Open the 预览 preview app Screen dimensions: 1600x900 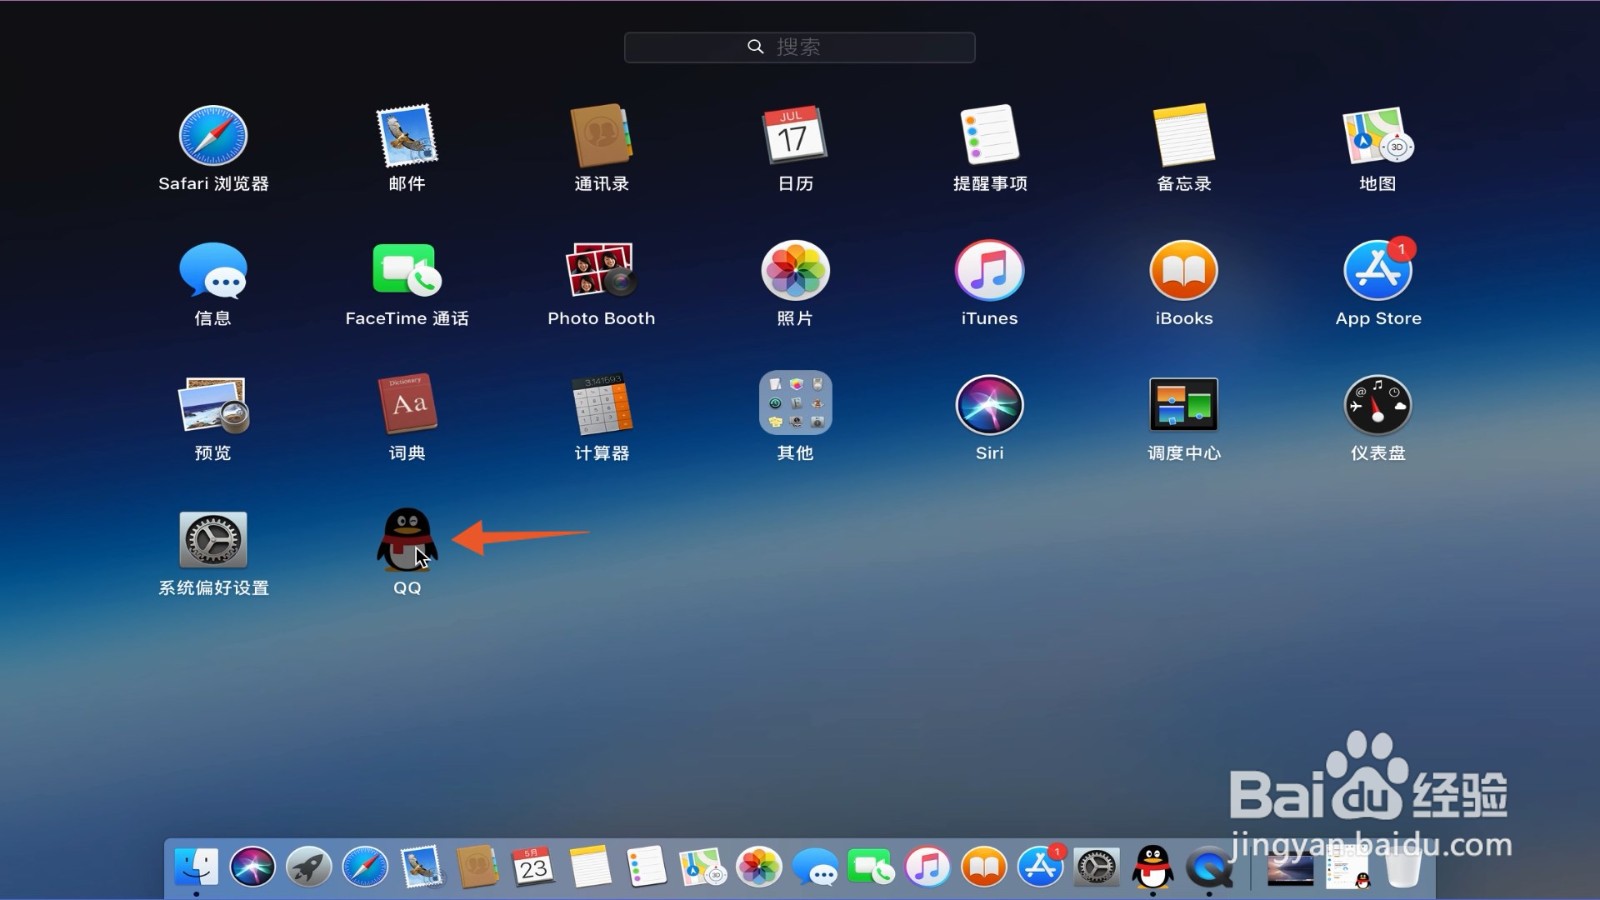click(x=213, y=405)
